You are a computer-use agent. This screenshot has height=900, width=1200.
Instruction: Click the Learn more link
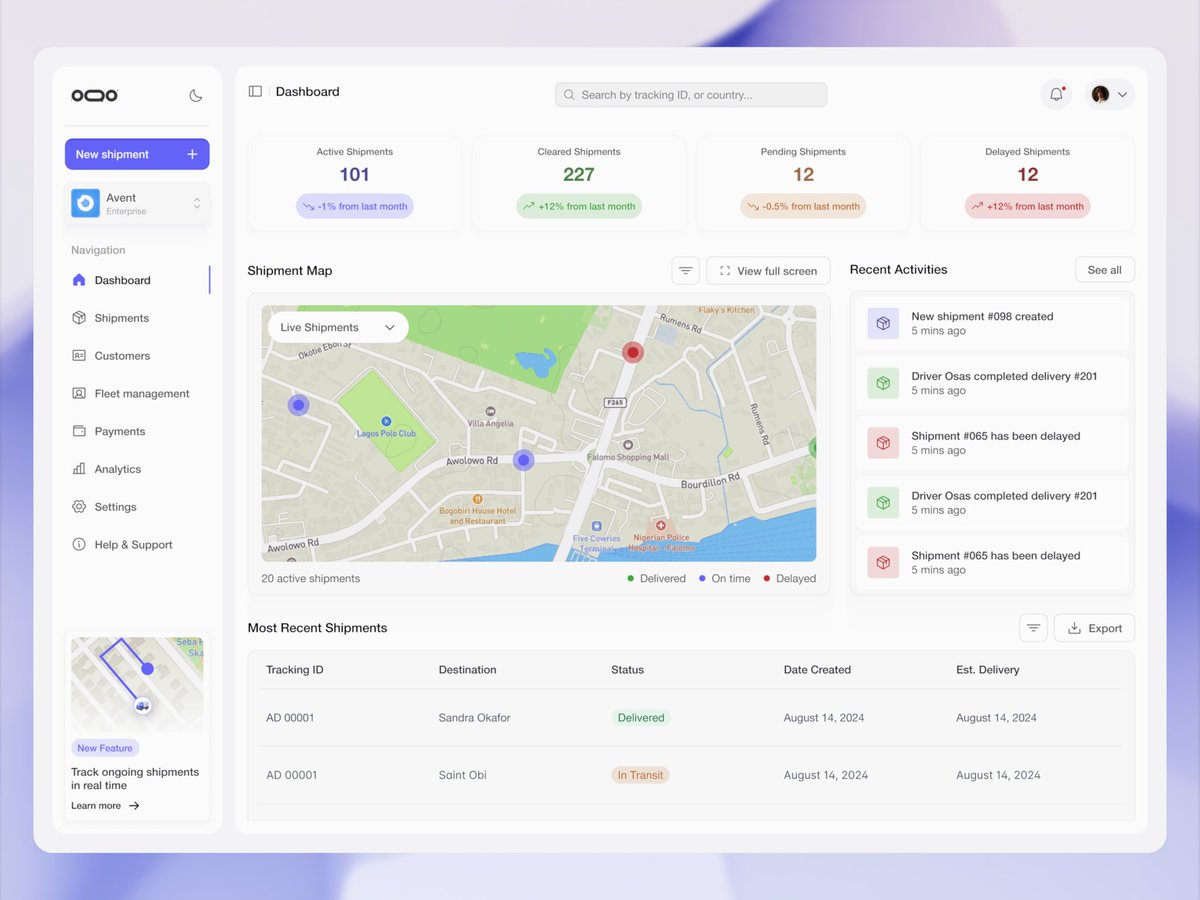pyautogui.click(x=105, y=806)
